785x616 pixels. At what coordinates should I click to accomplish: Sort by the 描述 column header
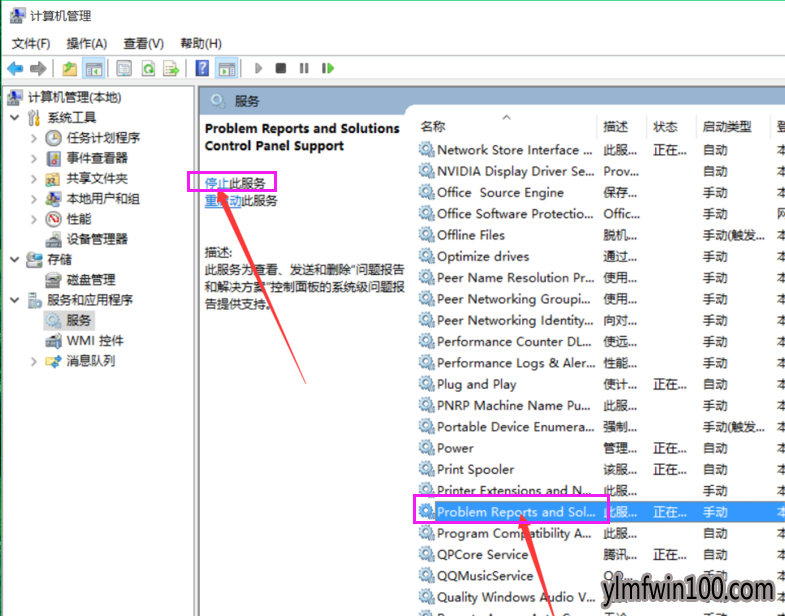coord(615,127)
